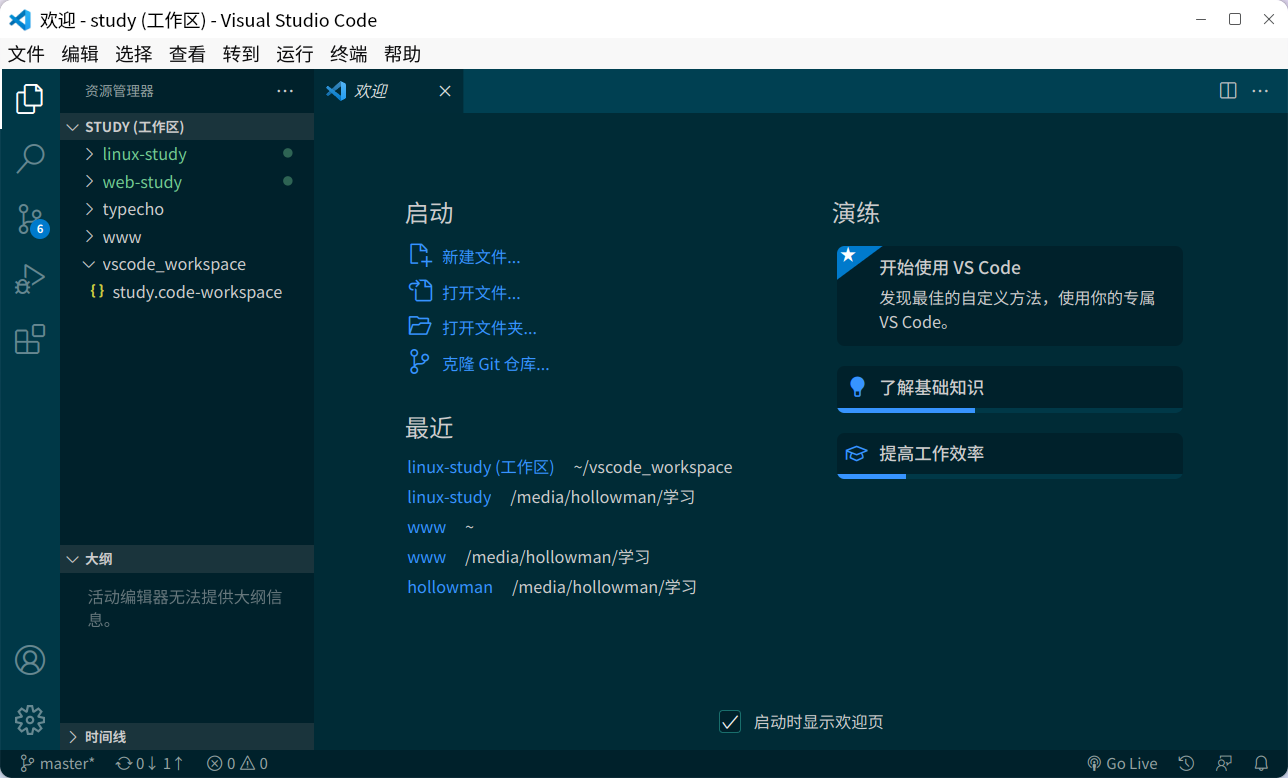Screen dimensions: 1288x778
Task: Open the 选择 menu
Action: coord(134,54)
